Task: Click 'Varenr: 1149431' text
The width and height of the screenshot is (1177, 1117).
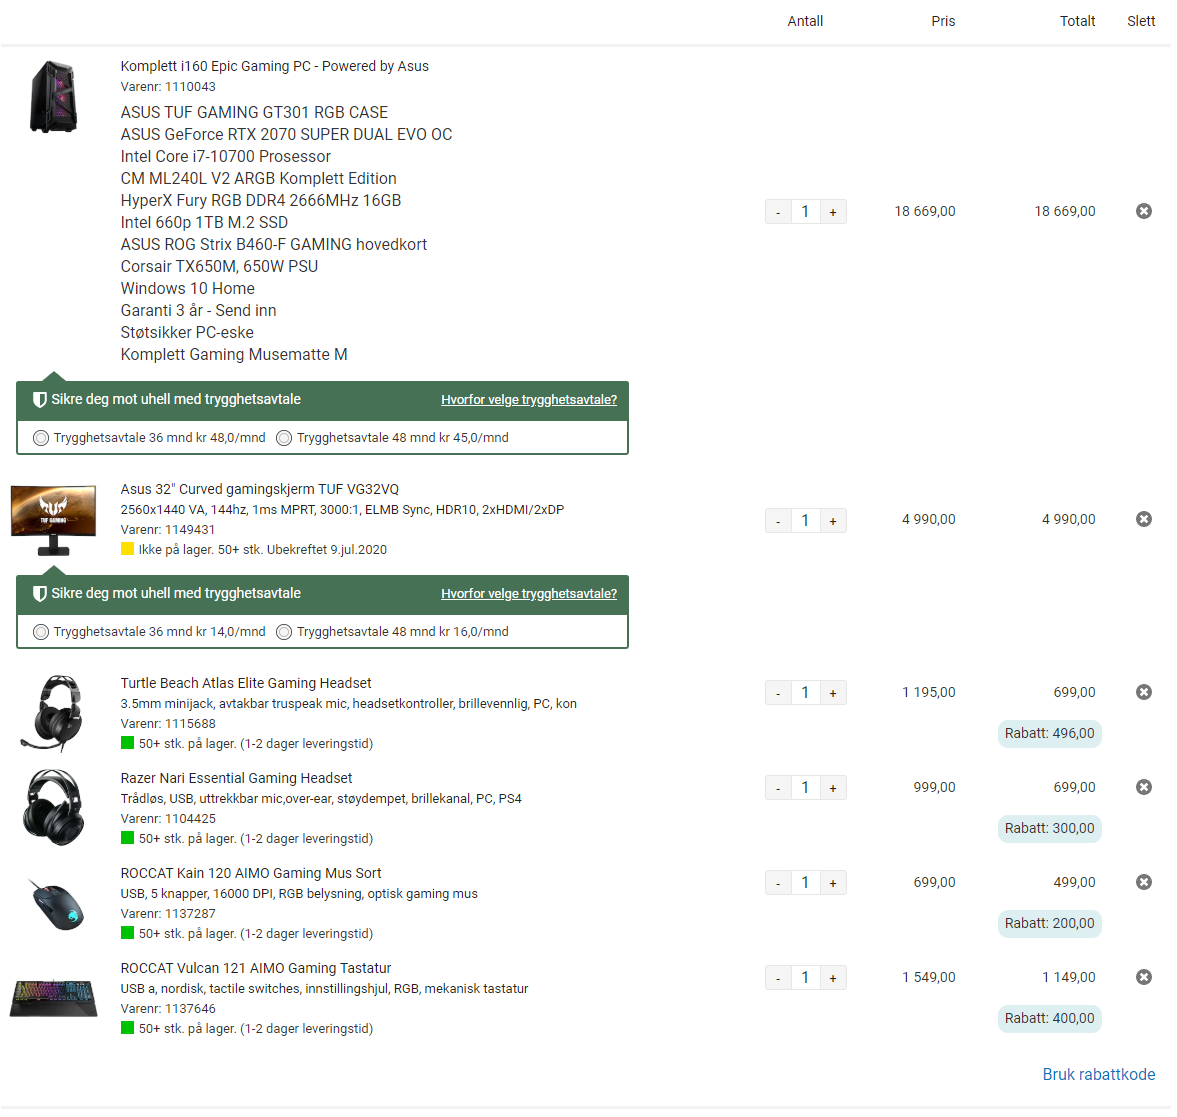Action: point(167,529)
